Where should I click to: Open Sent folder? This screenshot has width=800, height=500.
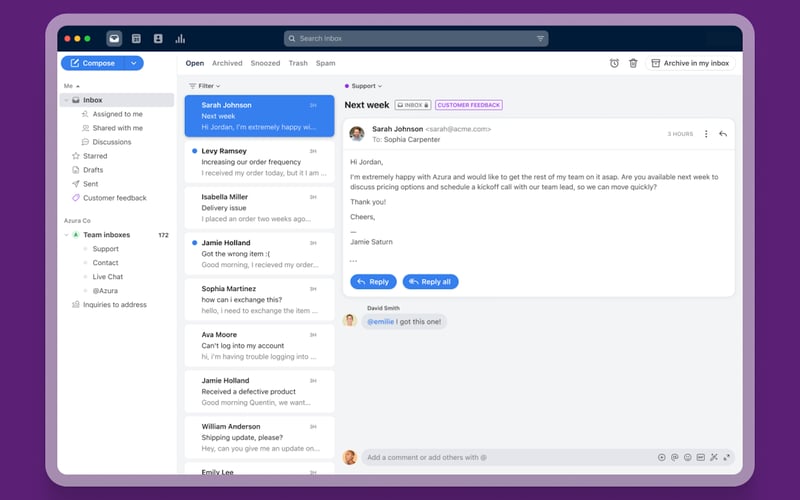click(x=90, y=184)
